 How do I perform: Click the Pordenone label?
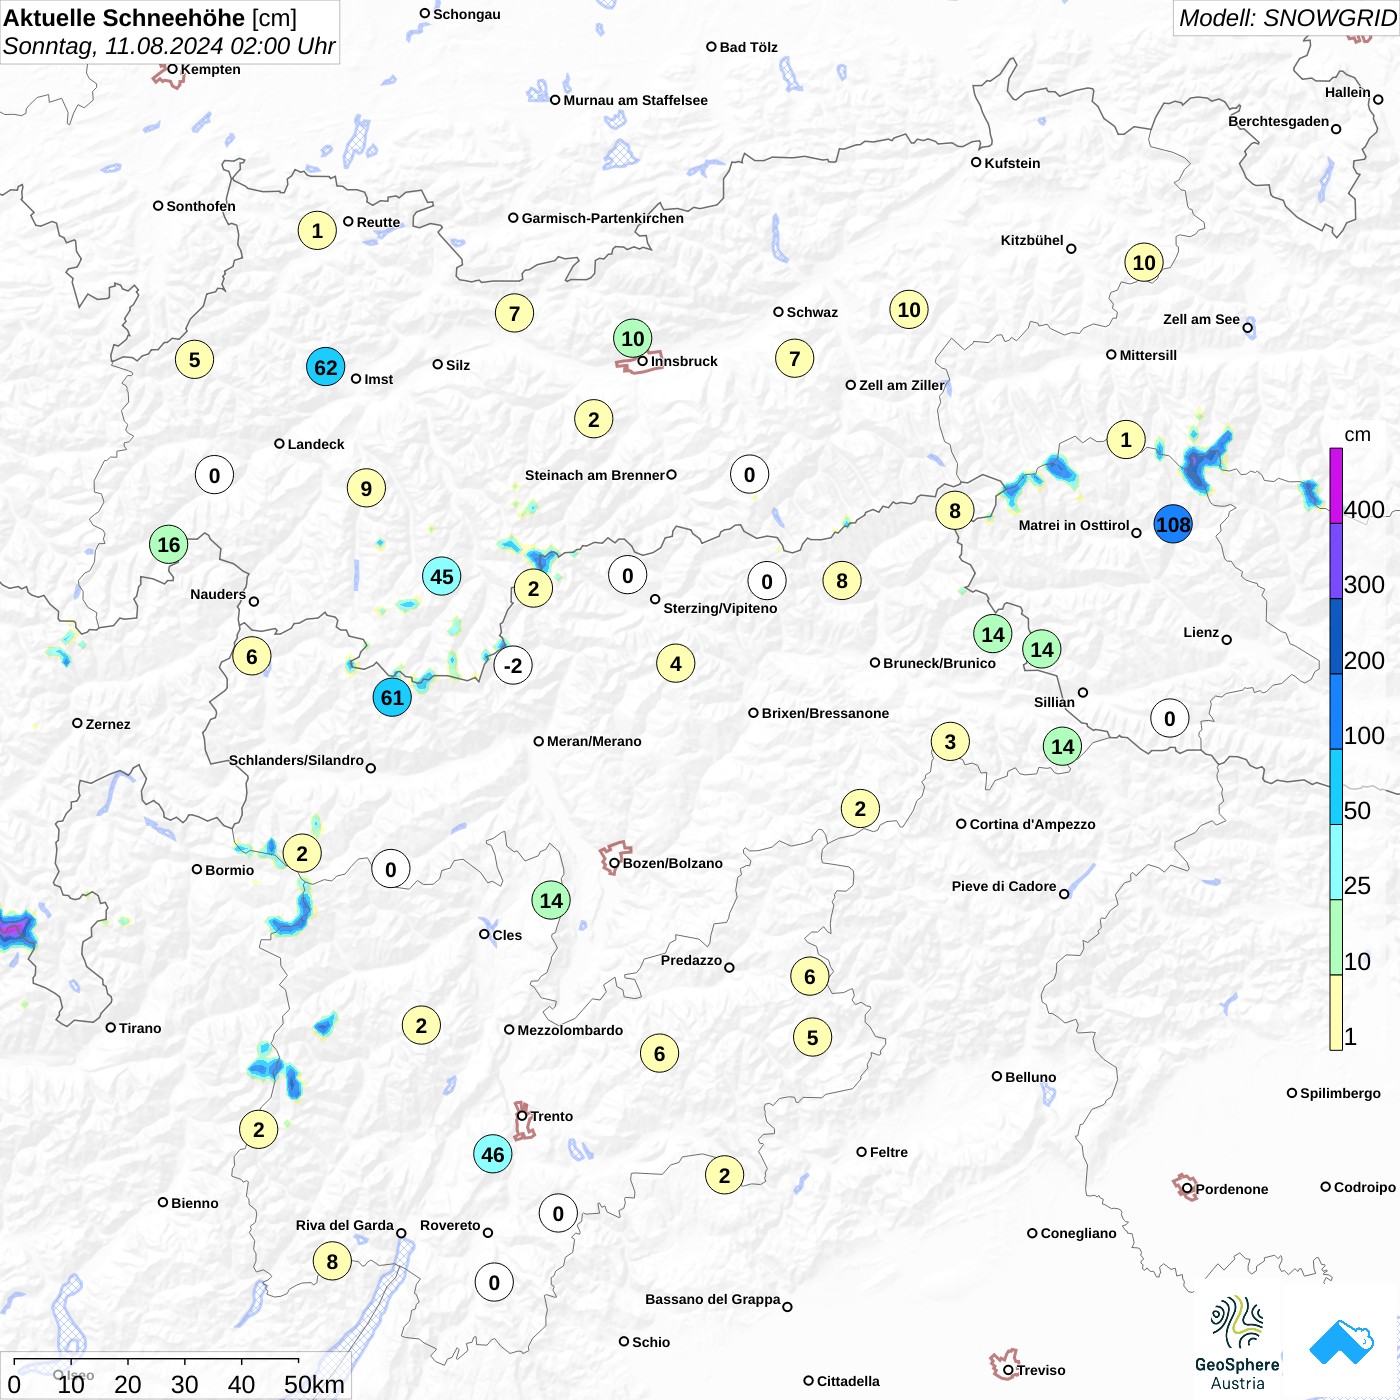(x=1232, y=1189)
